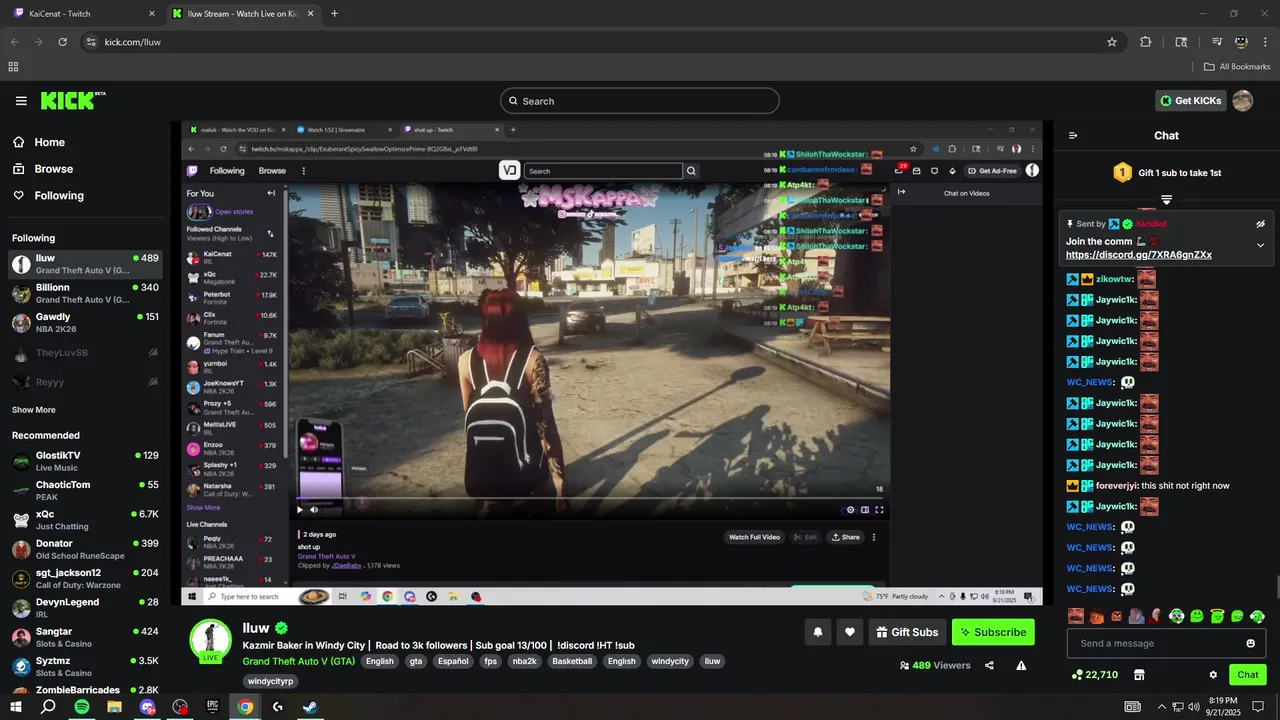Screen dimensions: 1280x720
Task: Bookmark this page with the star icon
Action: 1111,42
